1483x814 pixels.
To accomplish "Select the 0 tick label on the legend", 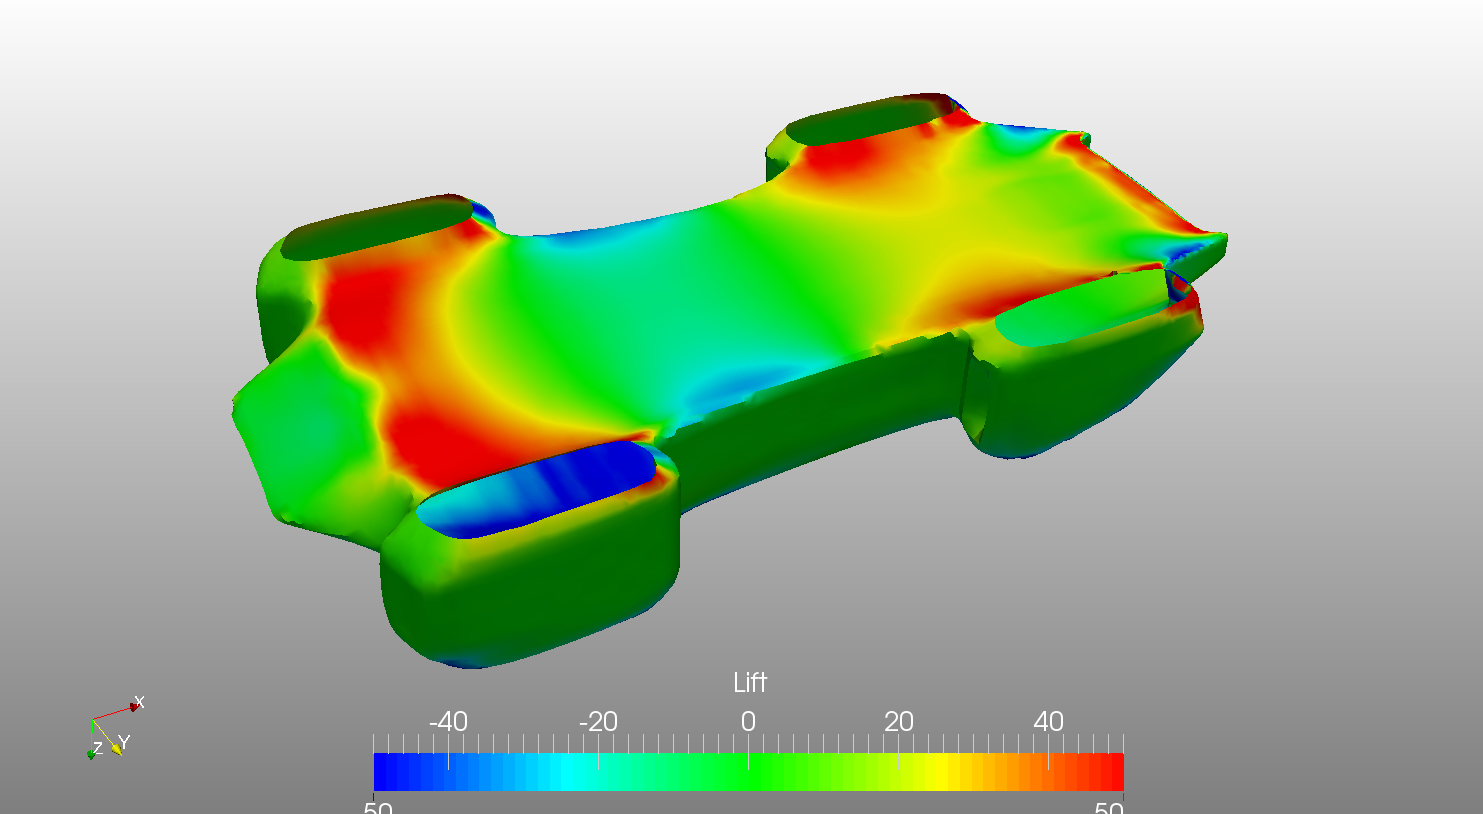I will (747, 720).
